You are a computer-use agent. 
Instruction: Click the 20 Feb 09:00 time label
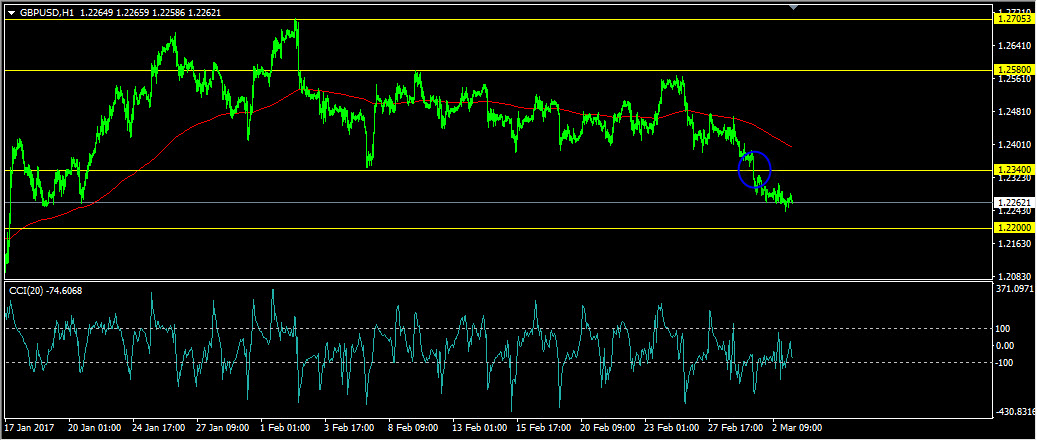coord(608,428)
